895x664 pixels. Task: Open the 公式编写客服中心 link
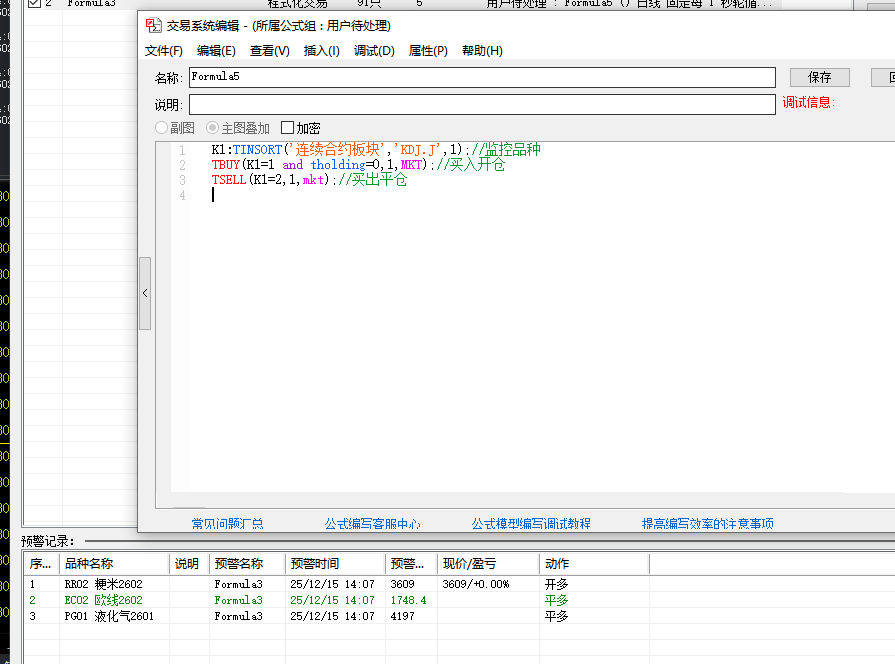pos(372,523)
